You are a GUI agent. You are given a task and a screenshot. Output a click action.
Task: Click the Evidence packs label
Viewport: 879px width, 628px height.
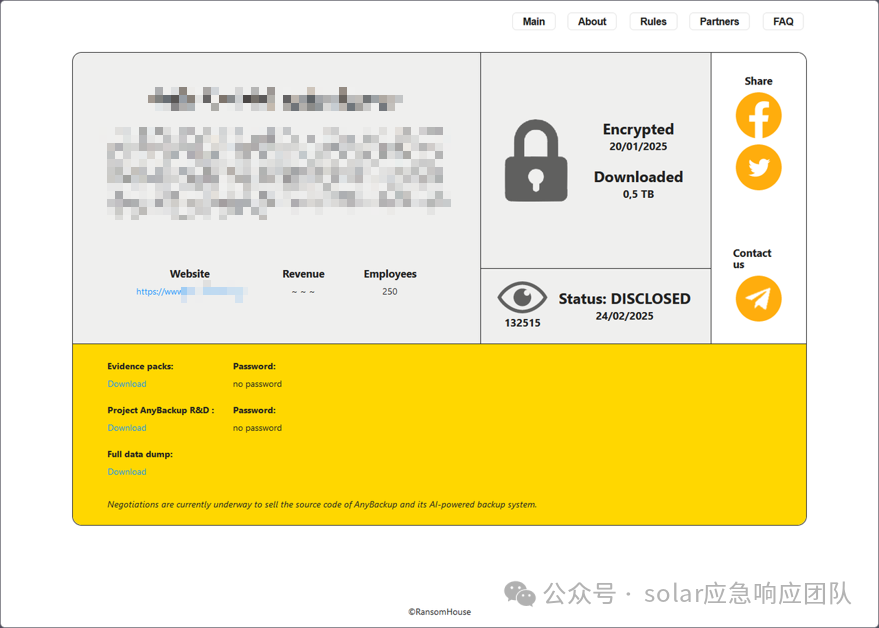tap(140, 366)
